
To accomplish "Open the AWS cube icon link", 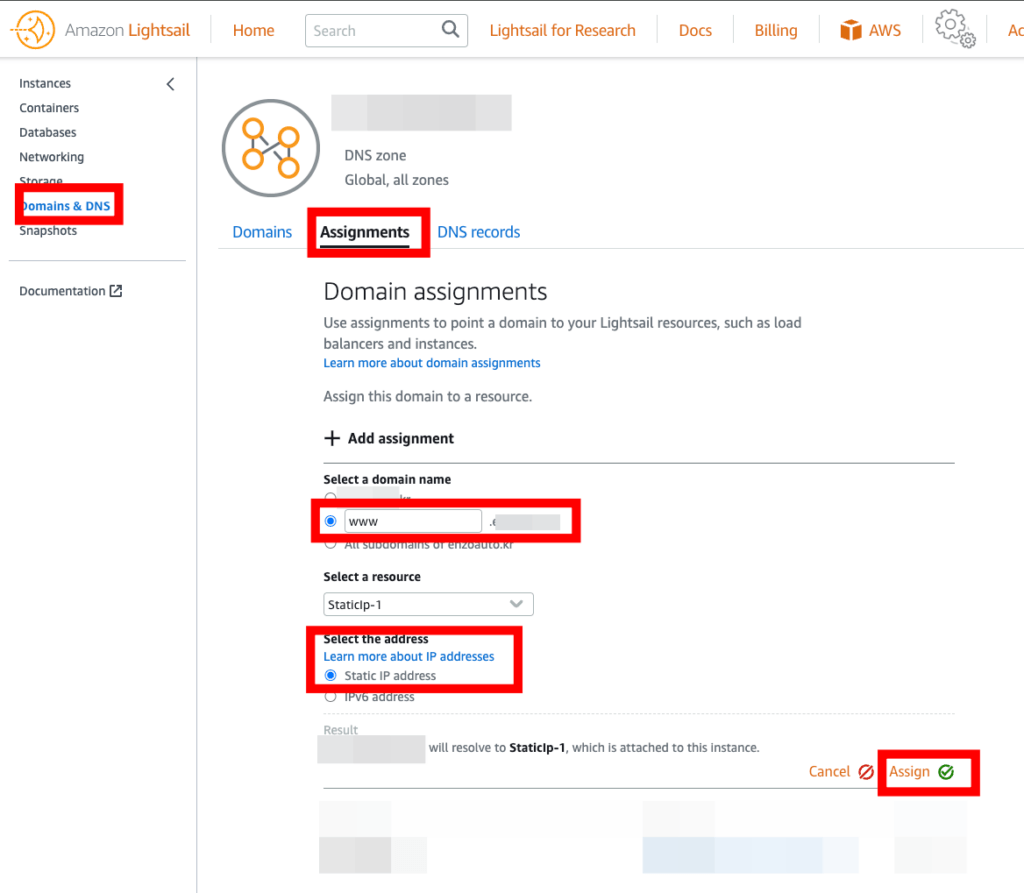I will click(851, 30).
